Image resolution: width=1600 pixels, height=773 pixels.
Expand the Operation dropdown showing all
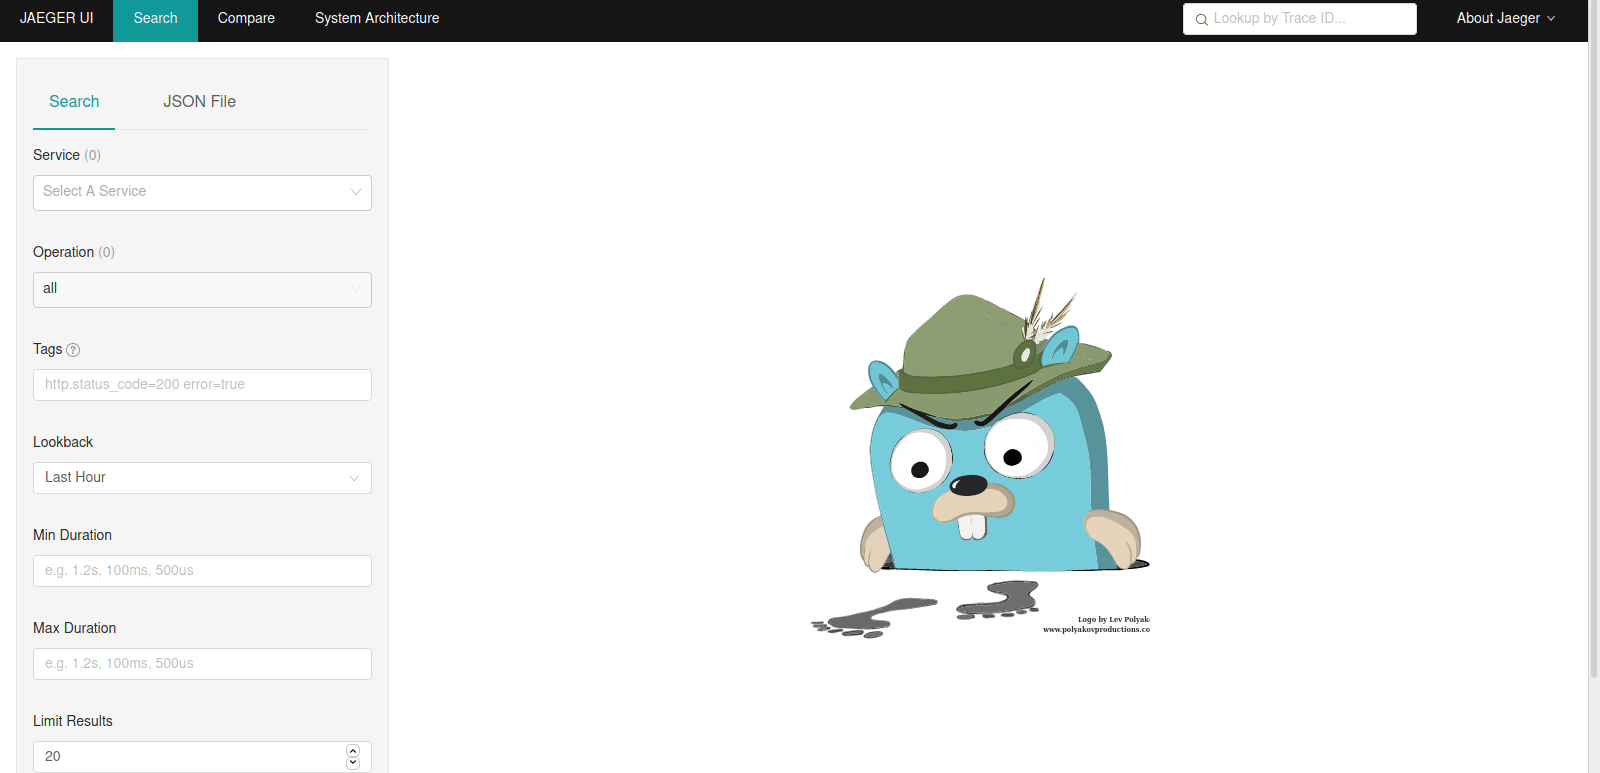pos(202,289)
